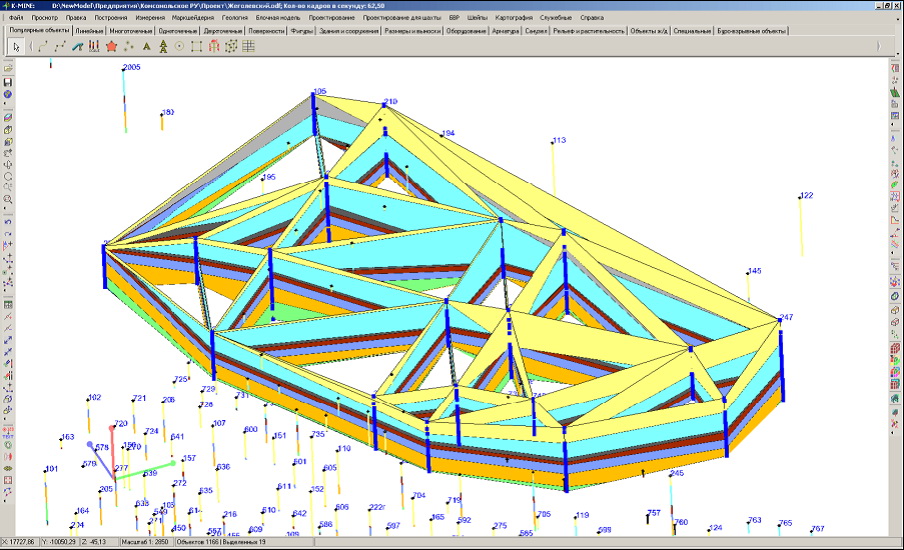Select the text label 'A' tool

tap(147, 46)
